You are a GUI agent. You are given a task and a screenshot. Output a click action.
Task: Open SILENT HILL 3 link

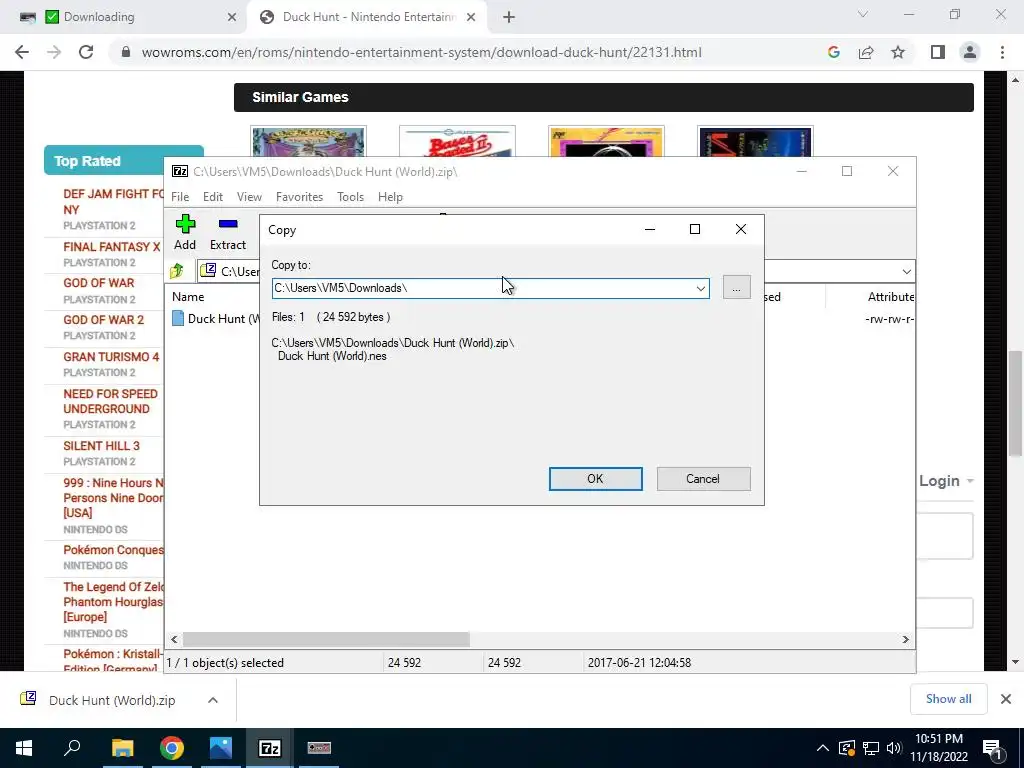click(101, 446)
